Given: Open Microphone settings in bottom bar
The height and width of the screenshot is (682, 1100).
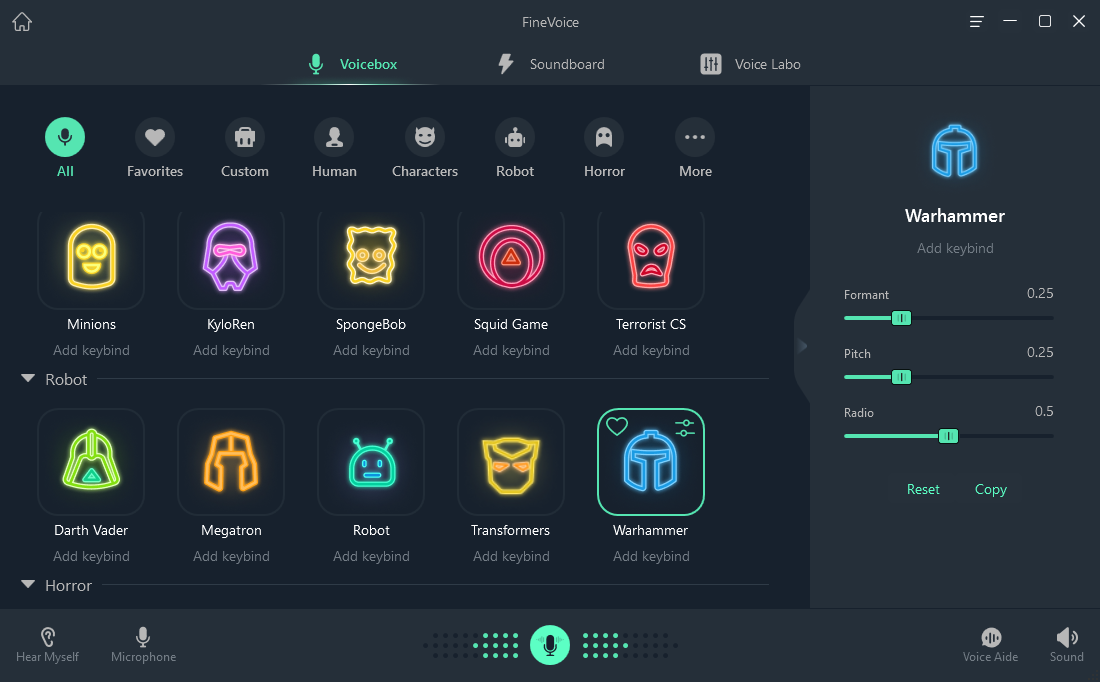Looking at the screenshot, I should coord(143,645).
